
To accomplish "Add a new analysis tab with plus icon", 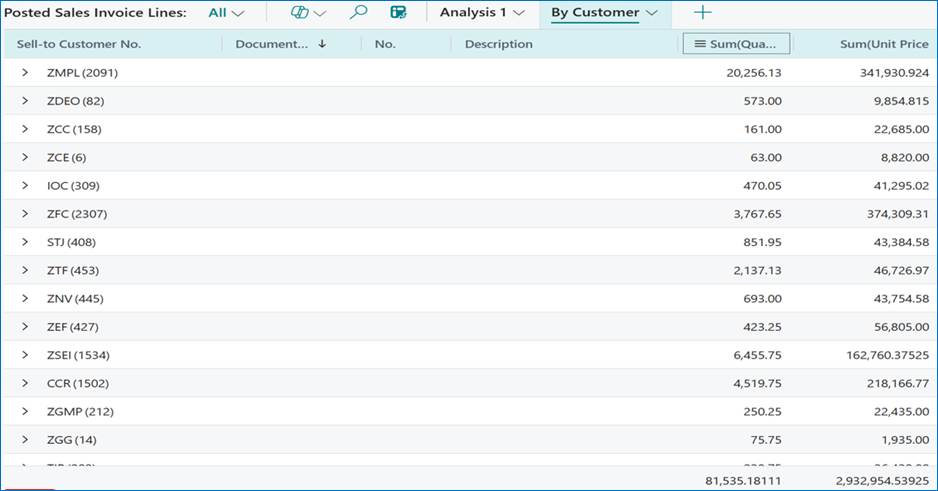I will [703, 13].
